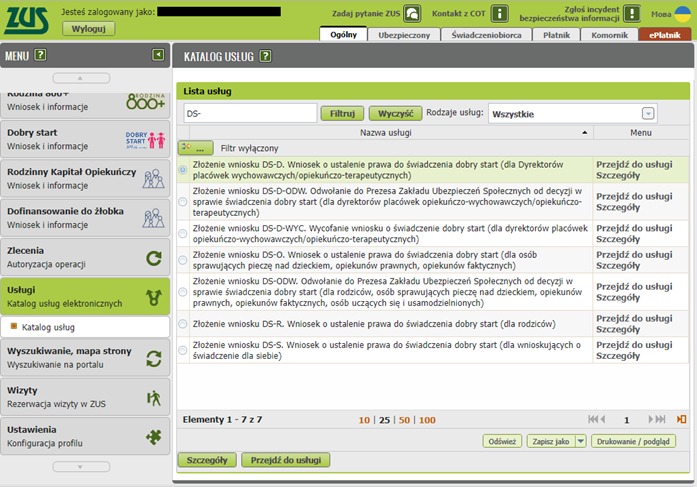Open the Rodzaje usług dropdown
697x487 pixels.
click(x=648, y=113)
